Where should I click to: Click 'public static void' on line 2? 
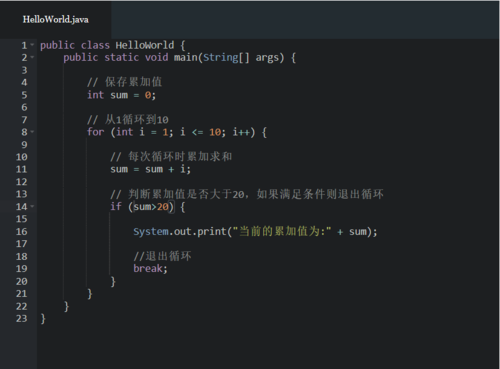[116, 57]
